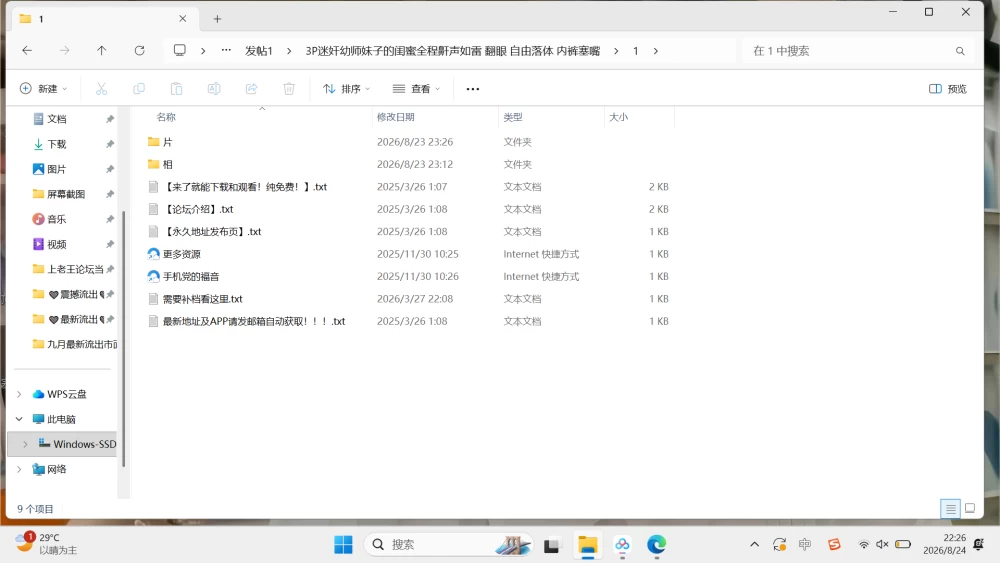Open the 新建 new item menu
Screen dimensions: 1000x563
coord(43,89)
